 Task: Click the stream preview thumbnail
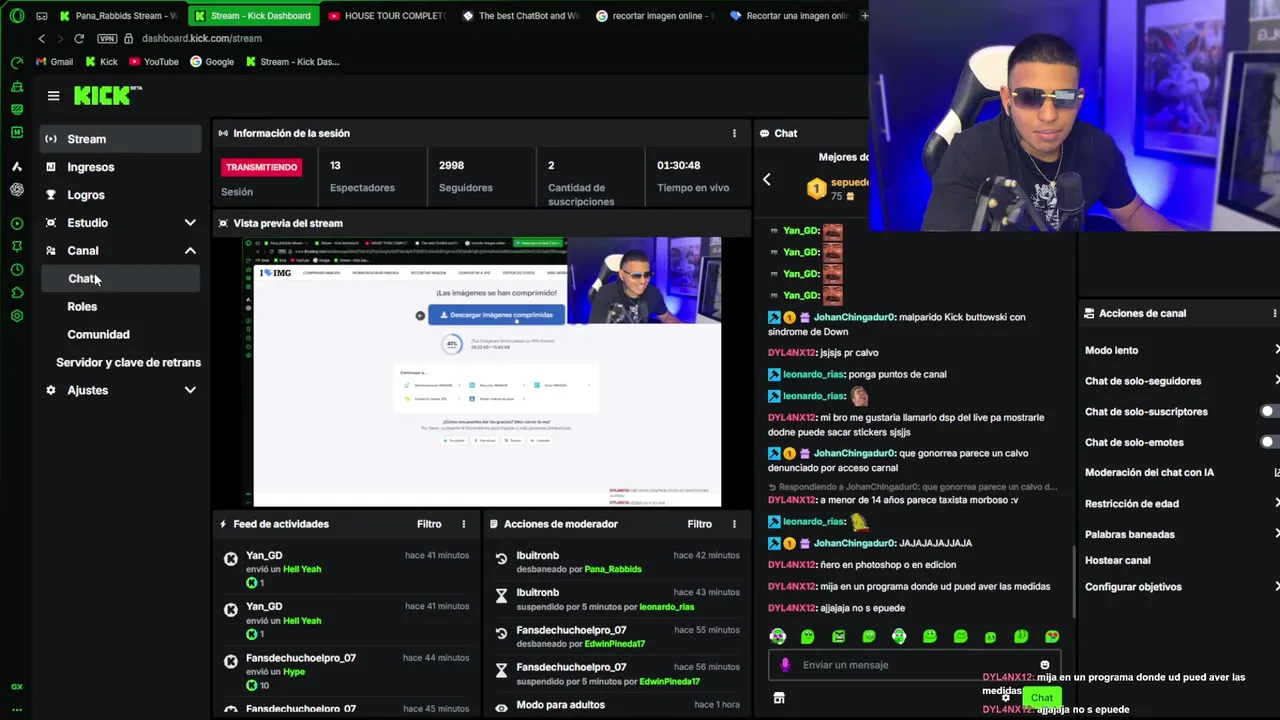tap(482, 371)
